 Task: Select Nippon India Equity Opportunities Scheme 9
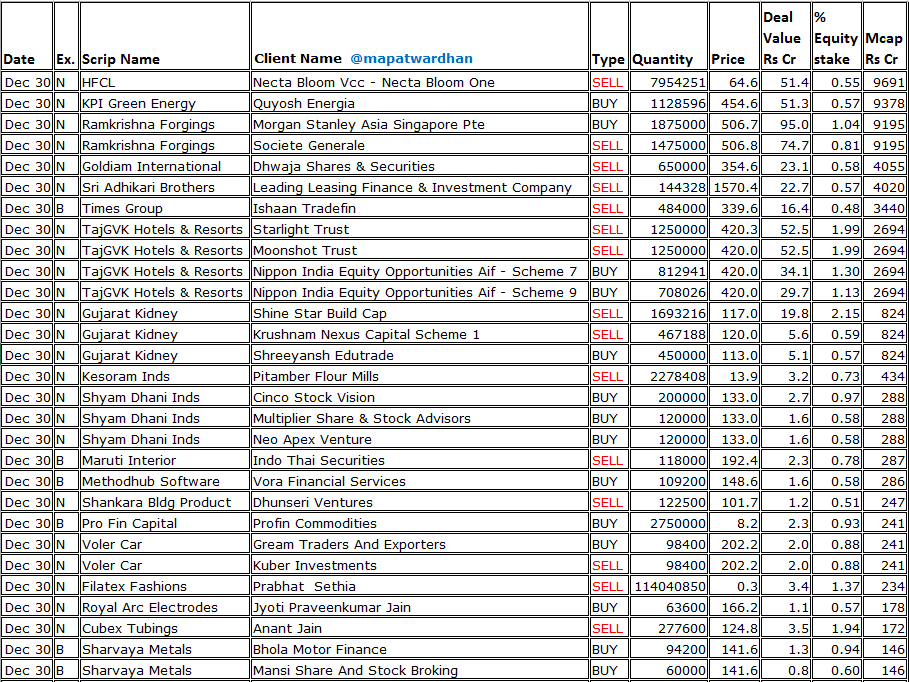(x=420, y=292)
